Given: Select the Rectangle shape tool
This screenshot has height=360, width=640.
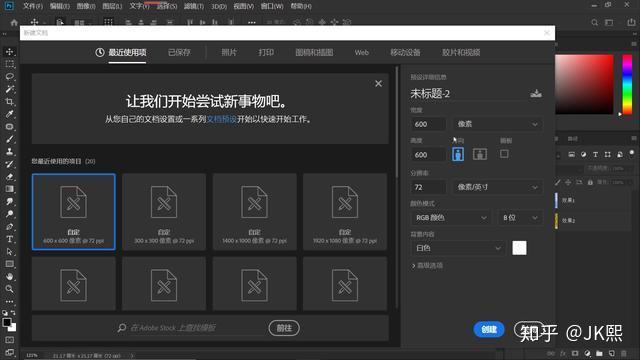Looking at the screenshot, I should click(9, 264).
